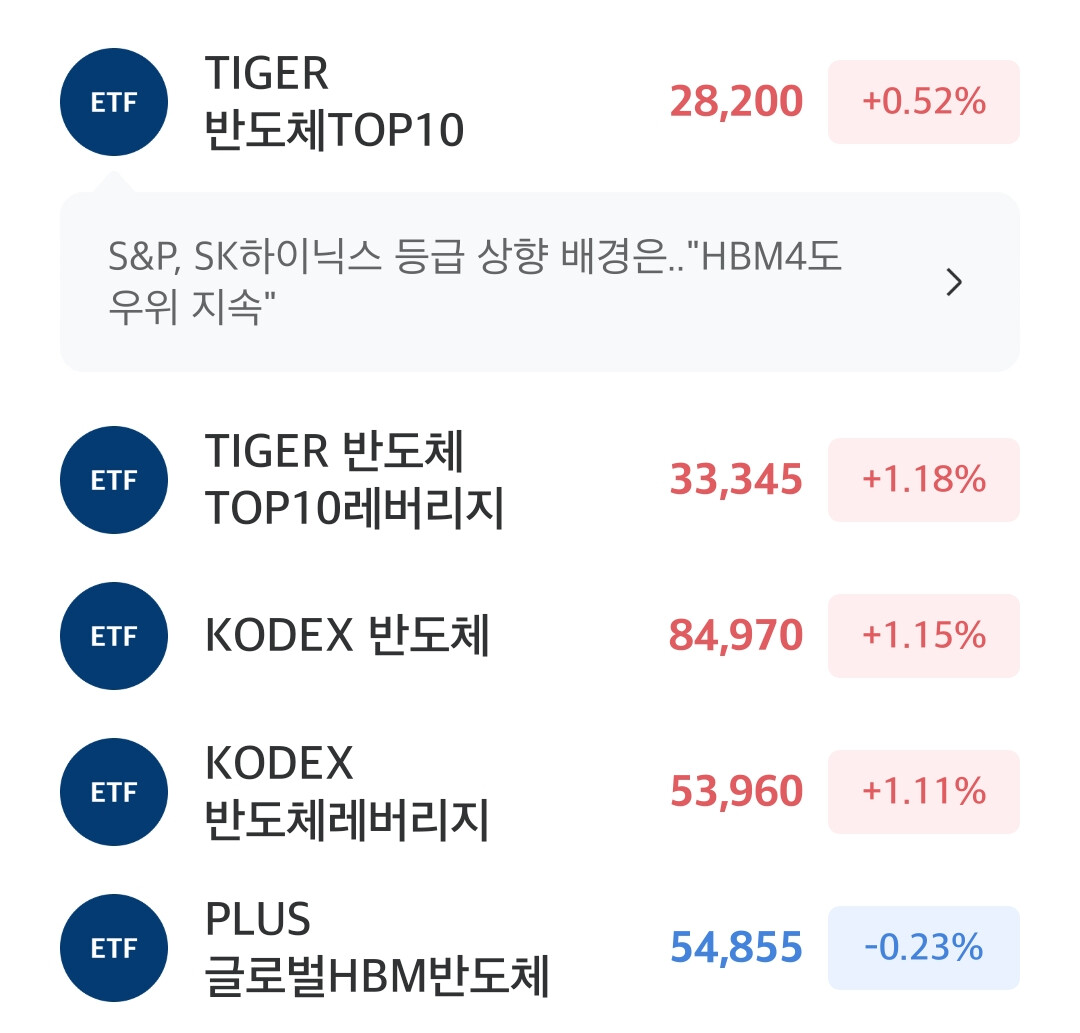Tap the ETF icon for PLUS 글로벌HBM반도체
Viewport: 1080px width, 1033px height.
[x=114, y=948]
